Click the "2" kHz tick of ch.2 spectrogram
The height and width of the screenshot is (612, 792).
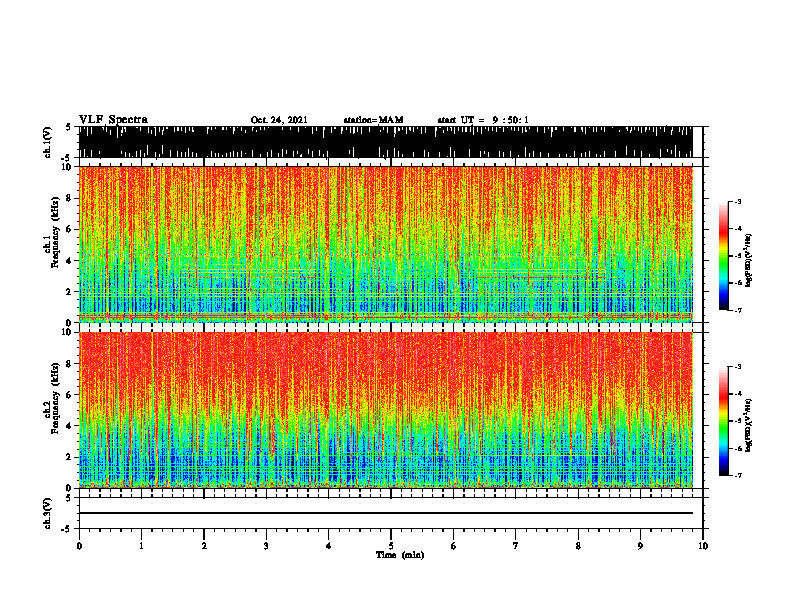(69, 457)
